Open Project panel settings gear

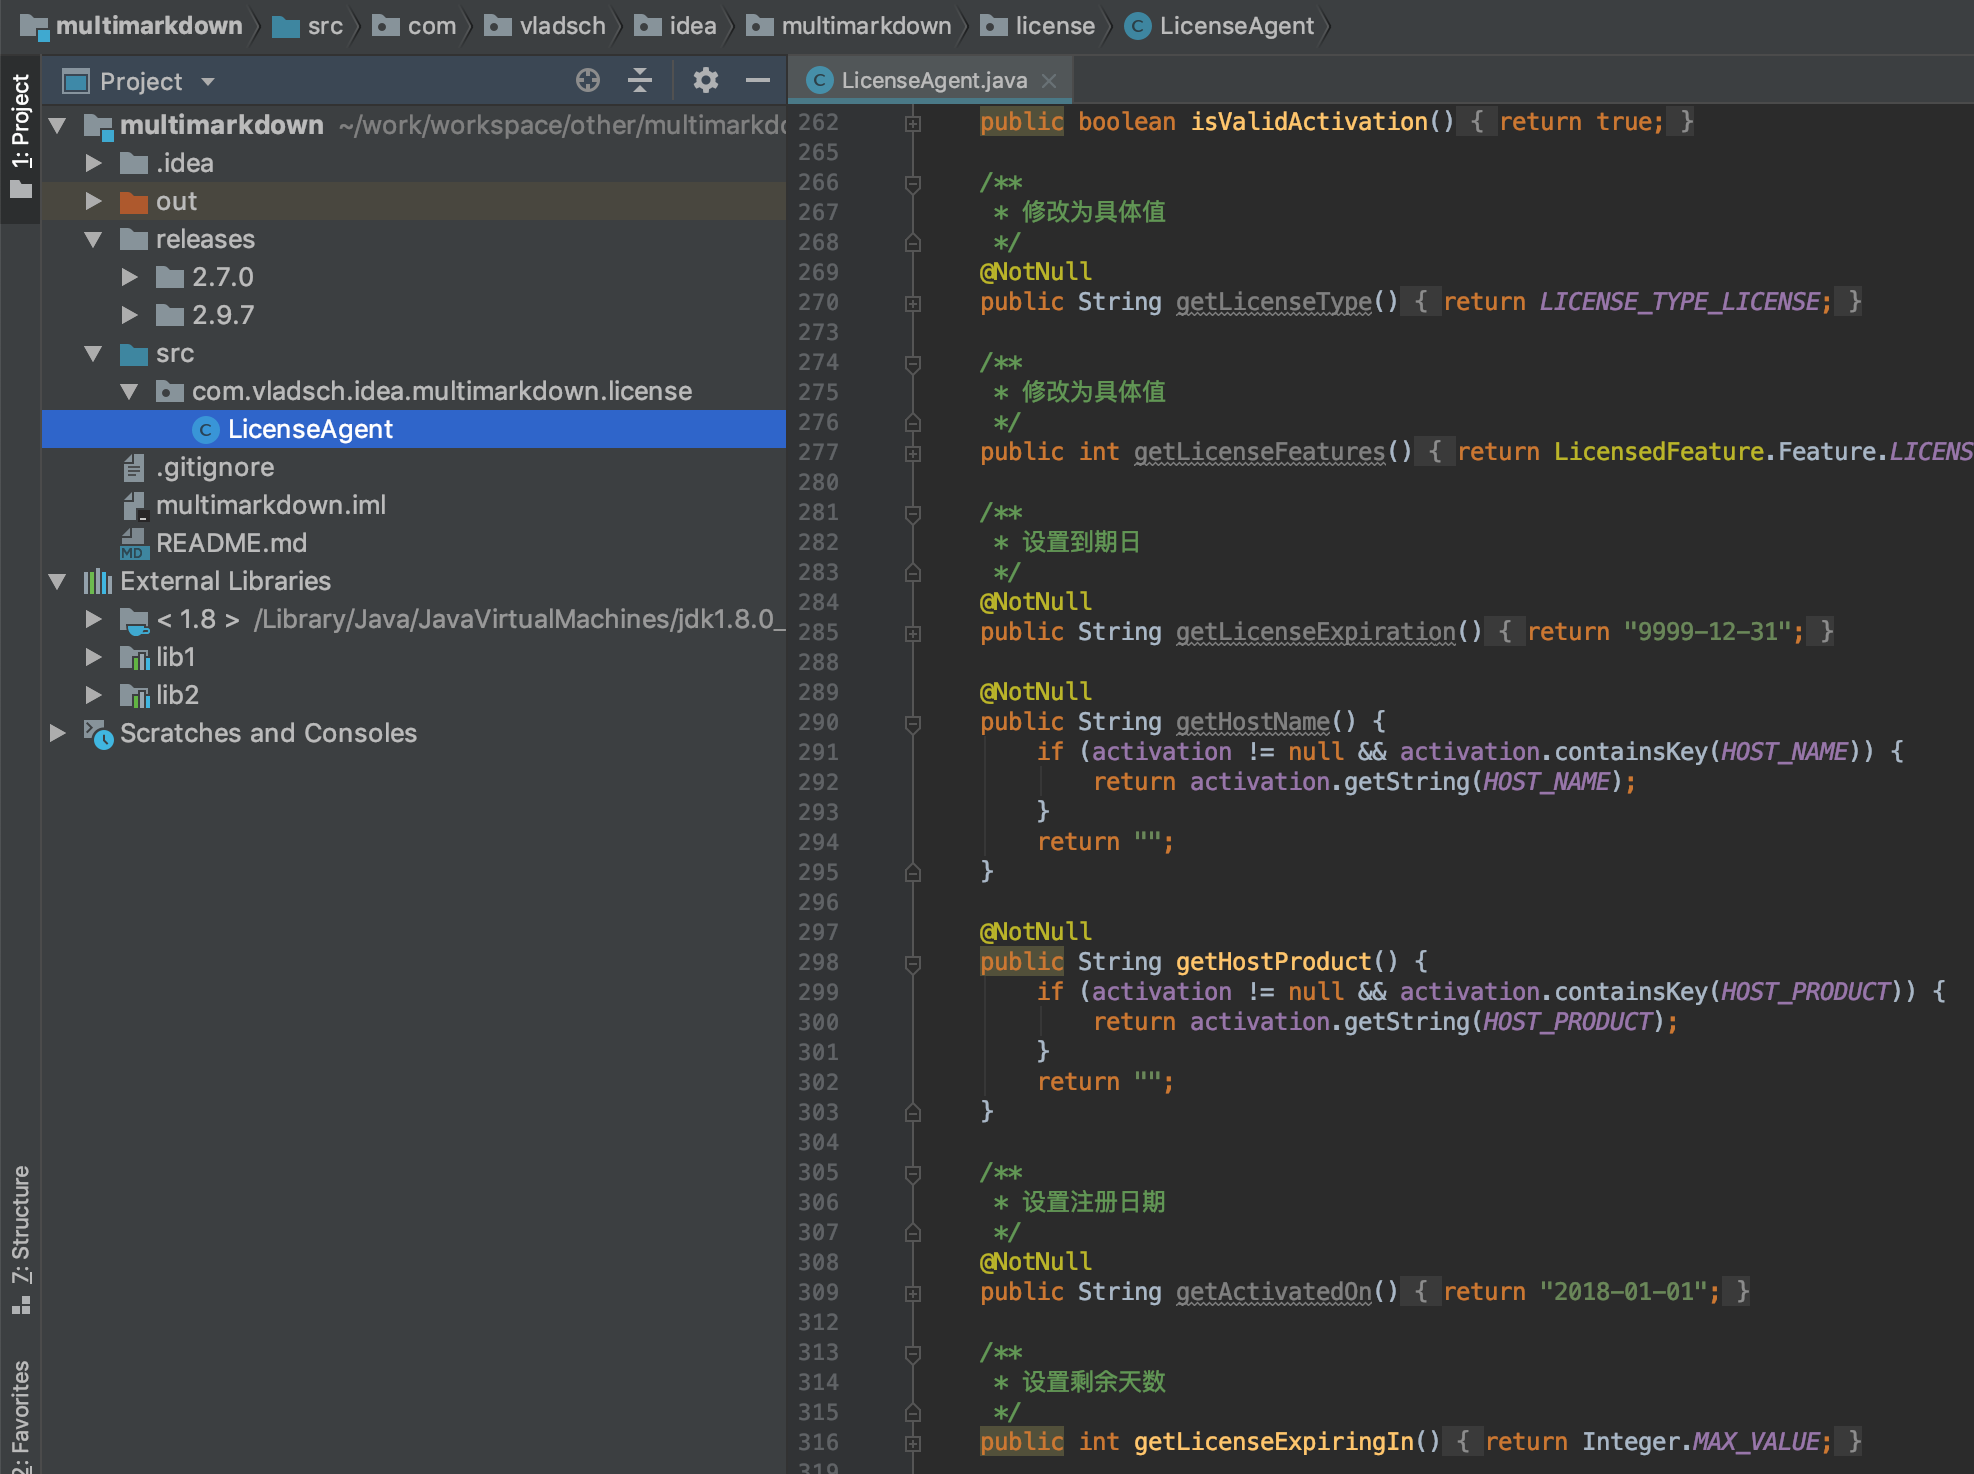706,80
